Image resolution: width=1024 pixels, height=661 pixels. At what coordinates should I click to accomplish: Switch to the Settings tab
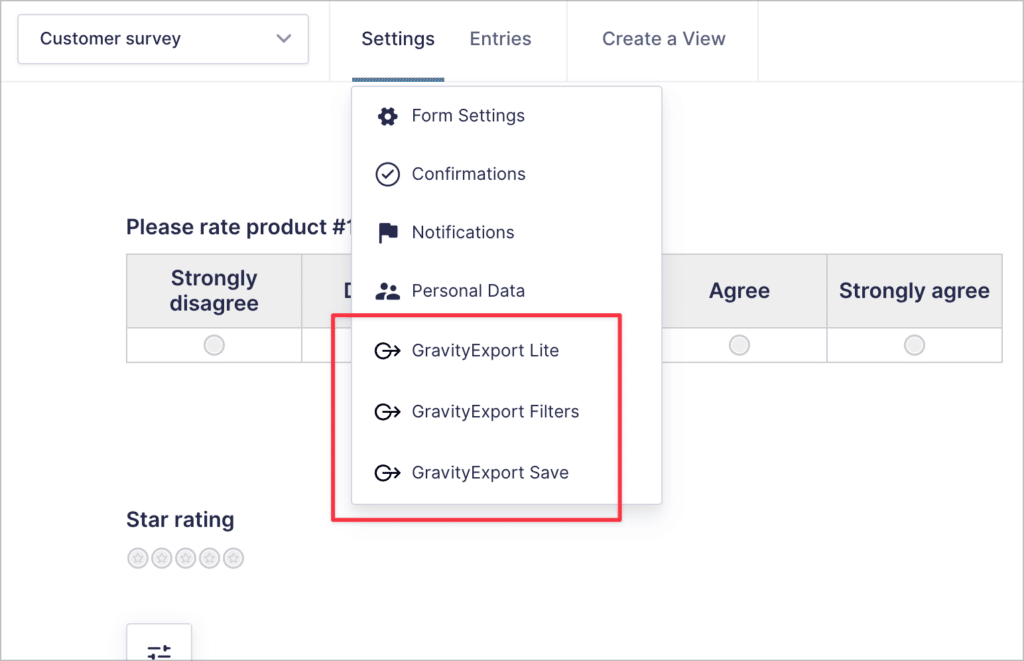point(398,39)
